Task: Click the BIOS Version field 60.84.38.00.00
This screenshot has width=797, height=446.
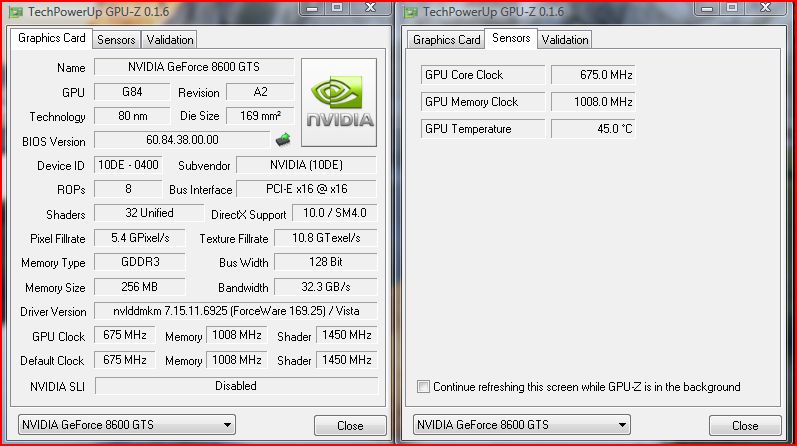Action: (x=182, y=140)
